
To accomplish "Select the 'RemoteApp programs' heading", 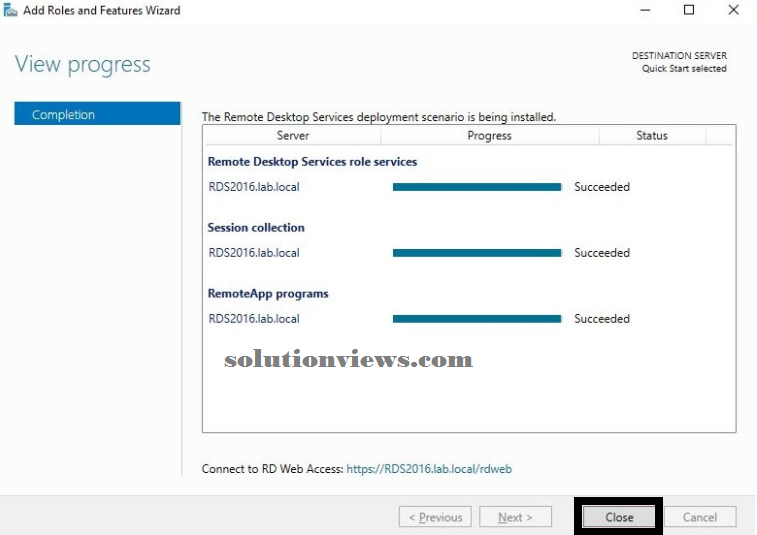I will click(268, 294).
